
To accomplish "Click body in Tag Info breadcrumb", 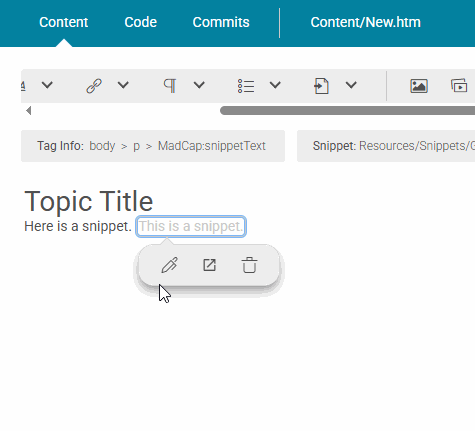I will point(102,146).
